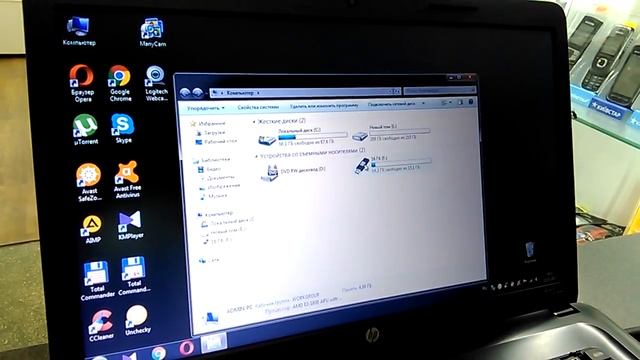Viewport: 640px width, 360px height.
Task: Click Свойства системы in the toolbar
Action: [x=258, y=107]
